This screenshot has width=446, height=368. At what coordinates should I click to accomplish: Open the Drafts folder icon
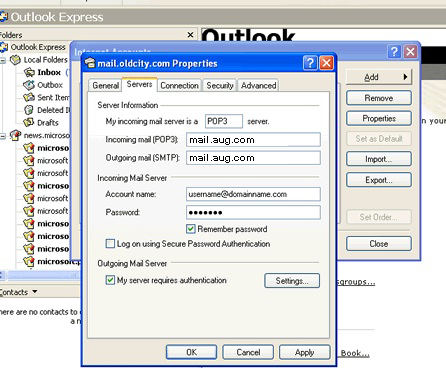[x=29, y=122]
